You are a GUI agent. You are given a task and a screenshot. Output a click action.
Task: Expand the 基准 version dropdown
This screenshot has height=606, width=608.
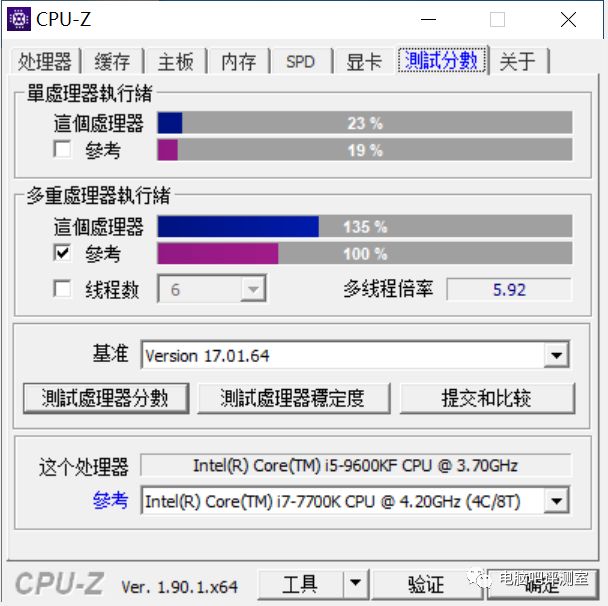(556, 355)
